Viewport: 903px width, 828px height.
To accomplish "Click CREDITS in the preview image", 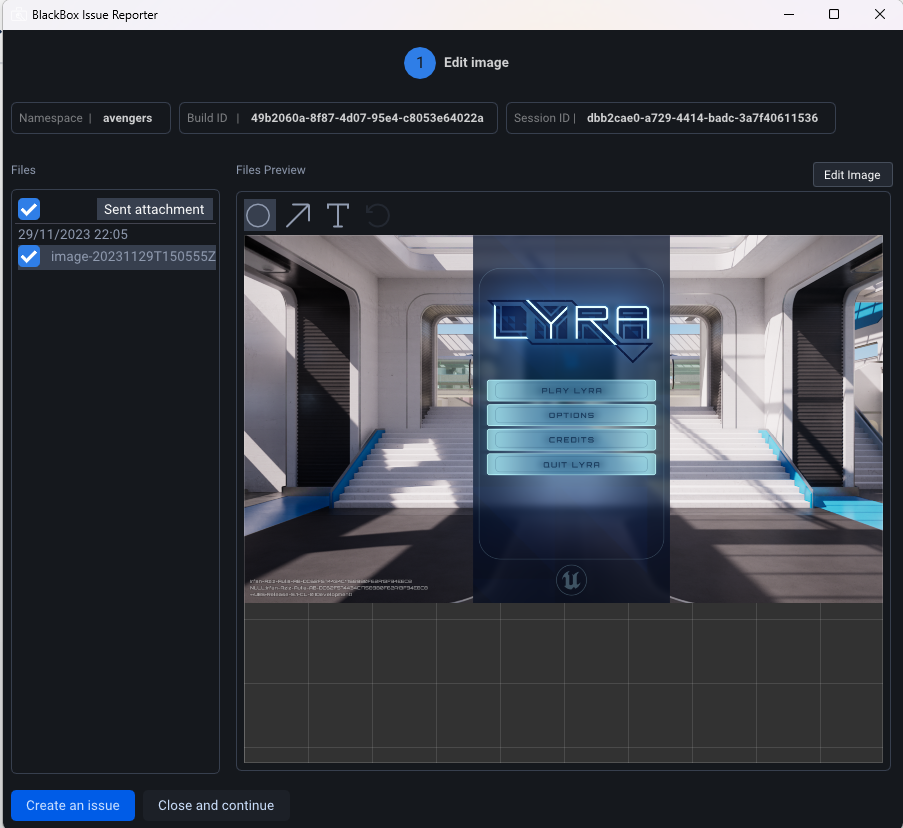I will 571,440.
